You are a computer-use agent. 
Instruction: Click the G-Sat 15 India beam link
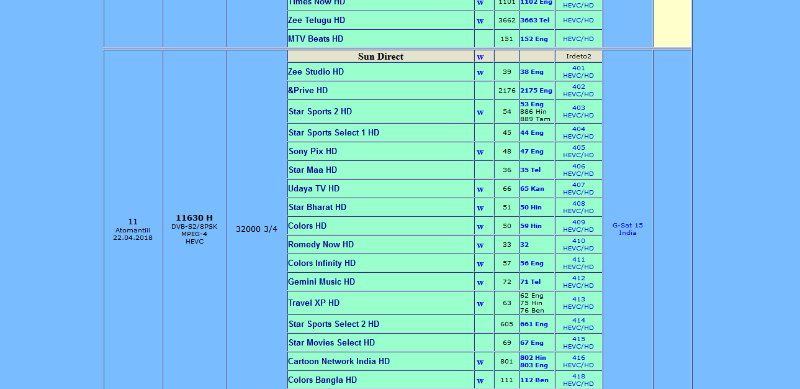pyautogui.click(x=628, y=229)
